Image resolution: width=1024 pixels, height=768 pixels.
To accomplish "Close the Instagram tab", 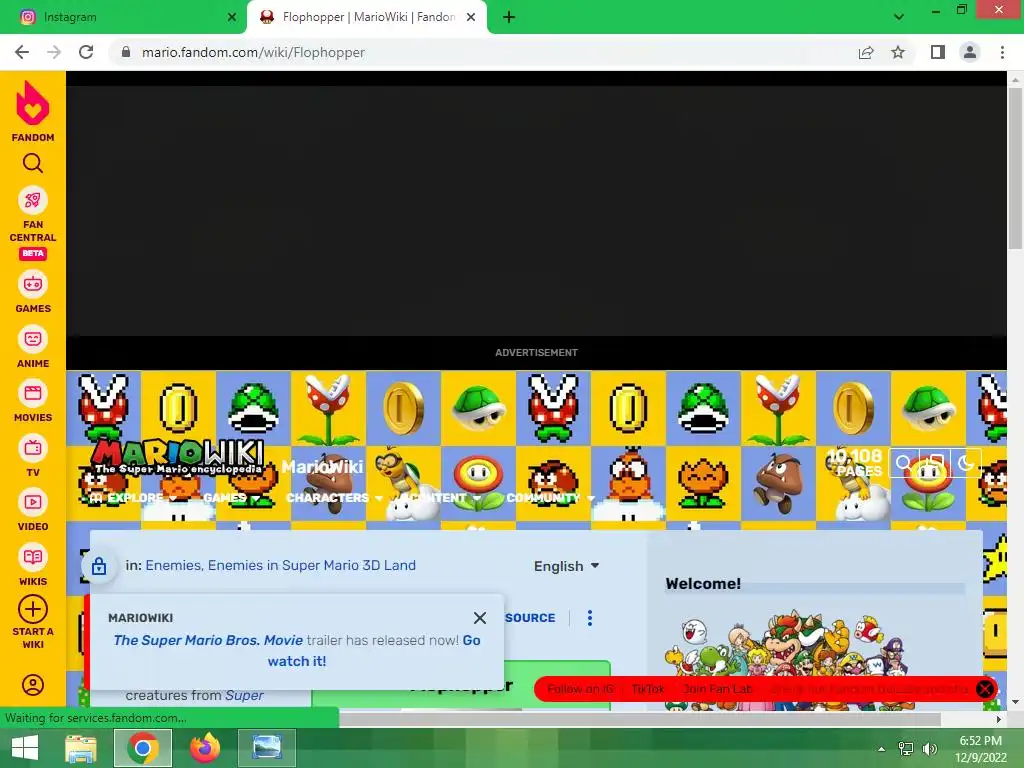I will click(x=232, y=18).
